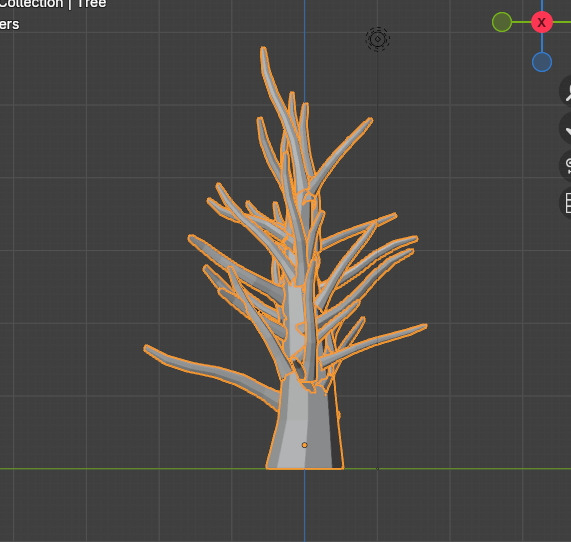Snap view to the green negative Y axis circle
The image size is (571, 542).
pos(502,22)
